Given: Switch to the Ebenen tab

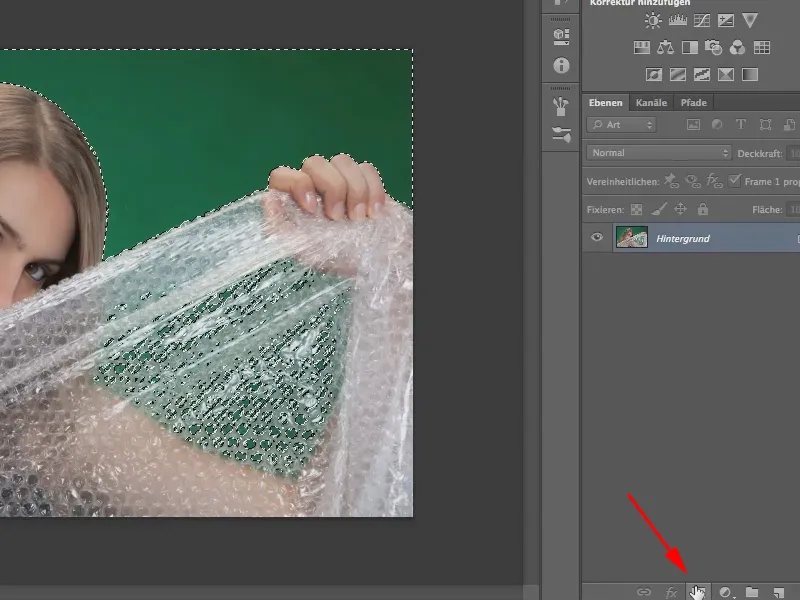Looking at the screenshot, I should tap(606, 103).
